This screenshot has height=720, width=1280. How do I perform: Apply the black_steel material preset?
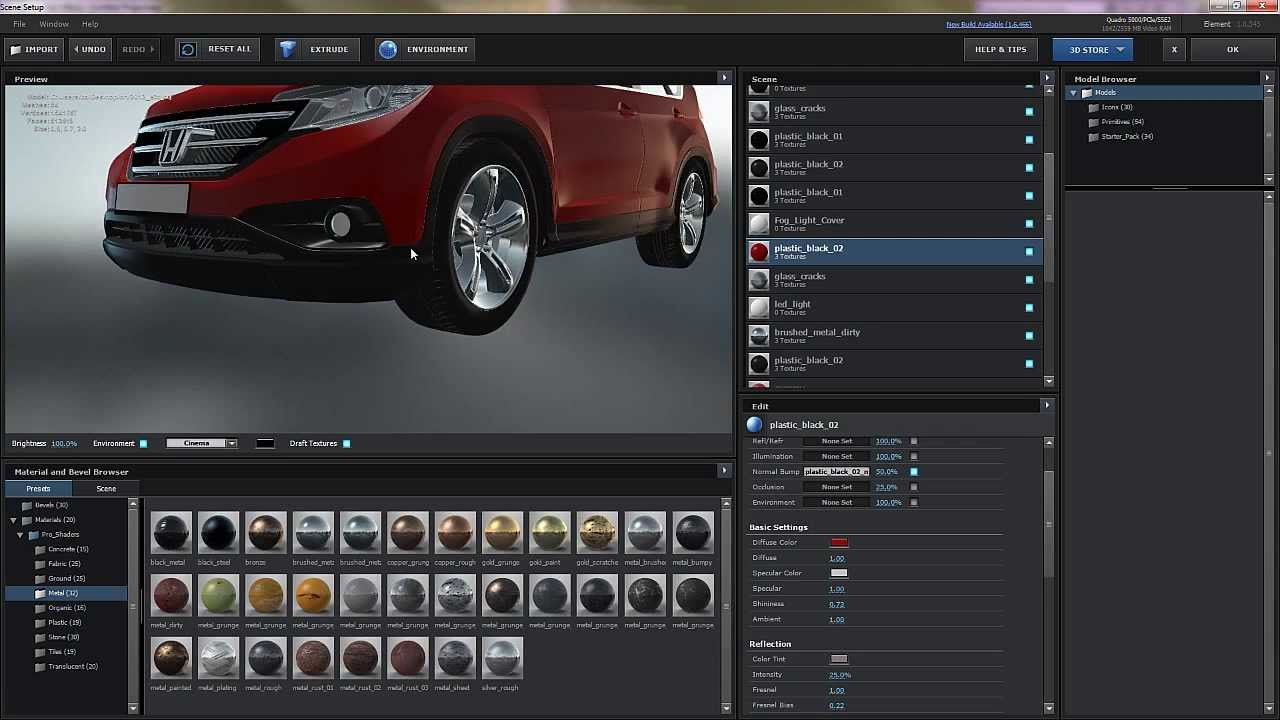[x=218, y=533]
